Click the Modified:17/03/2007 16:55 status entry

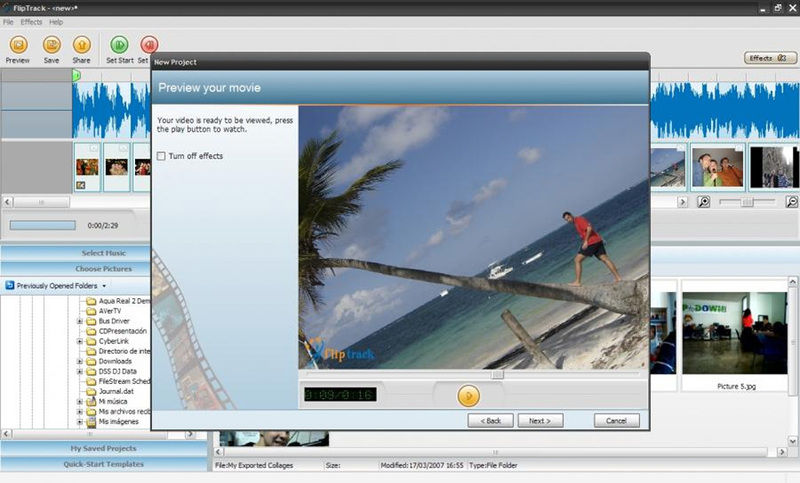422,465
